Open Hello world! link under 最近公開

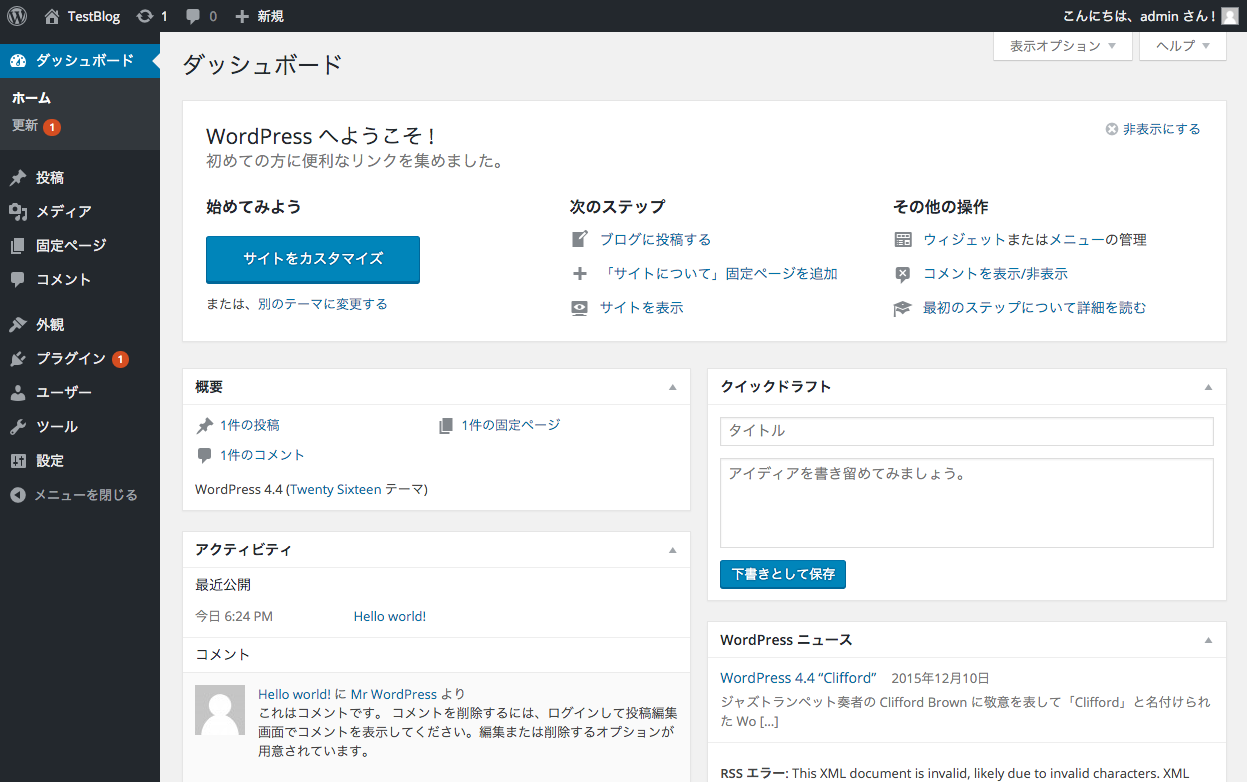click(390, 617)
